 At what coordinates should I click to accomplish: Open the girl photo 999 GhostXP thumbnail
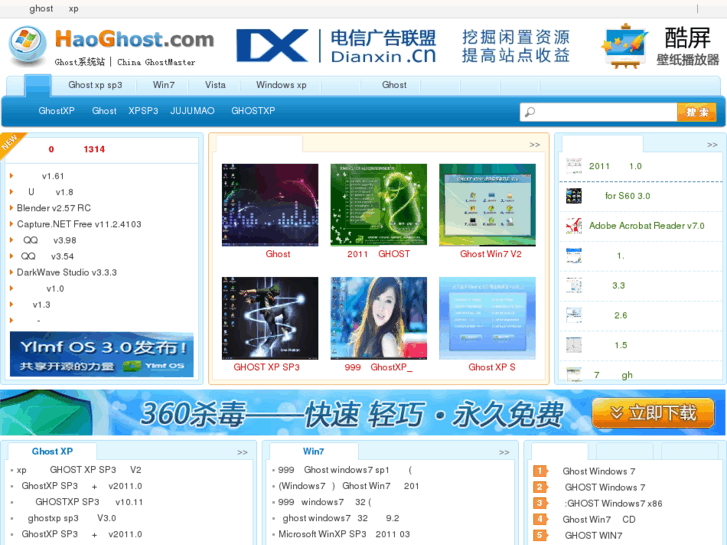[x=378, y=318]
